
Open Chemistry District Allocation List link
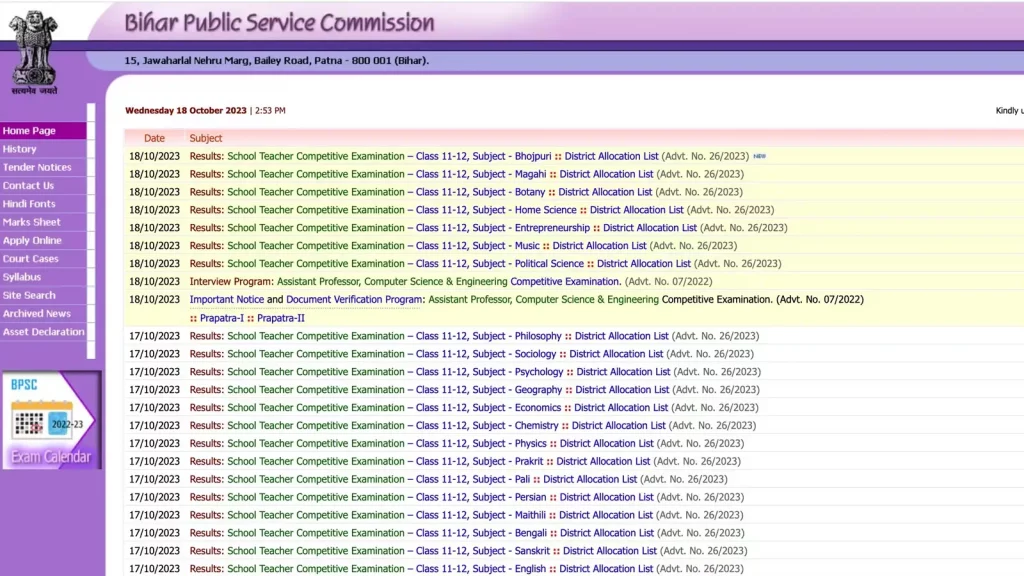coord(618,425)
